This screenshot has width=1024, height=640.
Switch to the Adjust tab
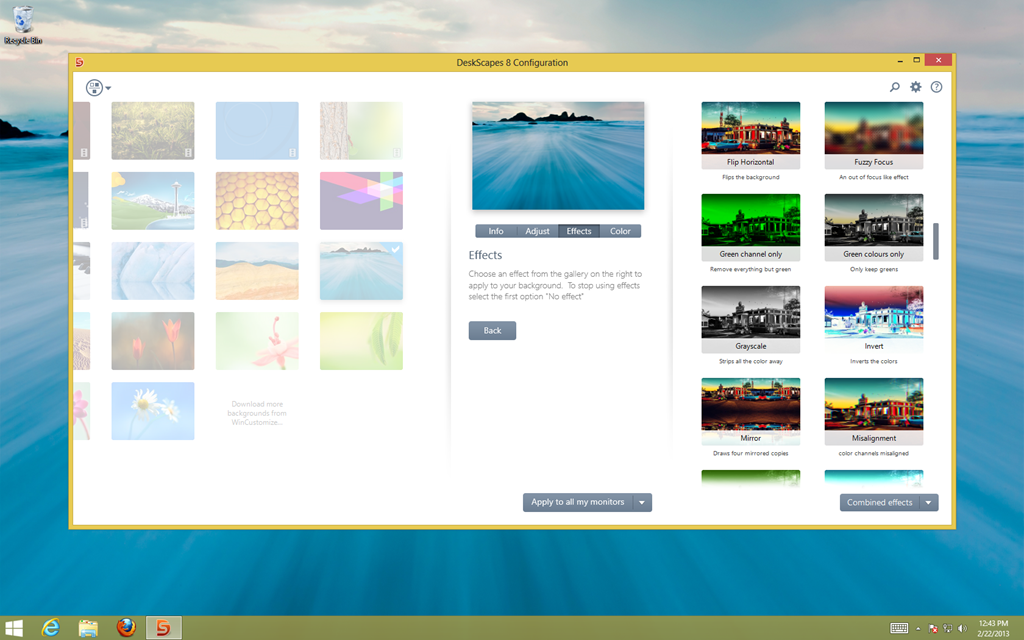[537, 231]
